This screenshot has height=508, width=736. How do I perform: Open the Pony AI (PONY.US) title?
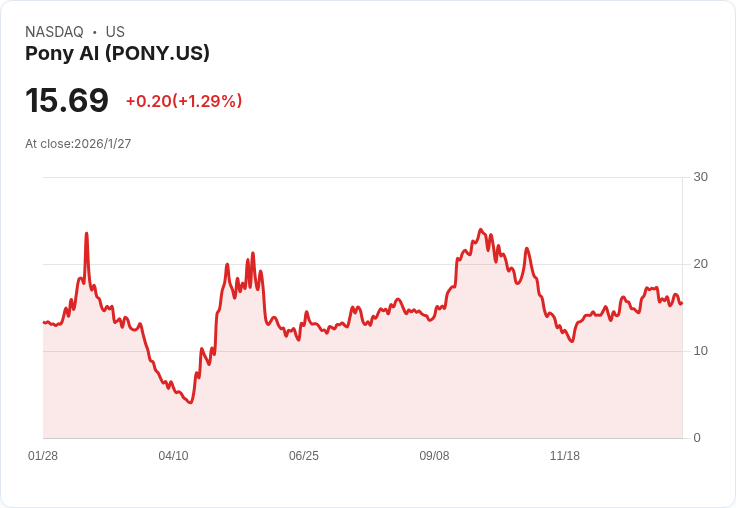117,54
